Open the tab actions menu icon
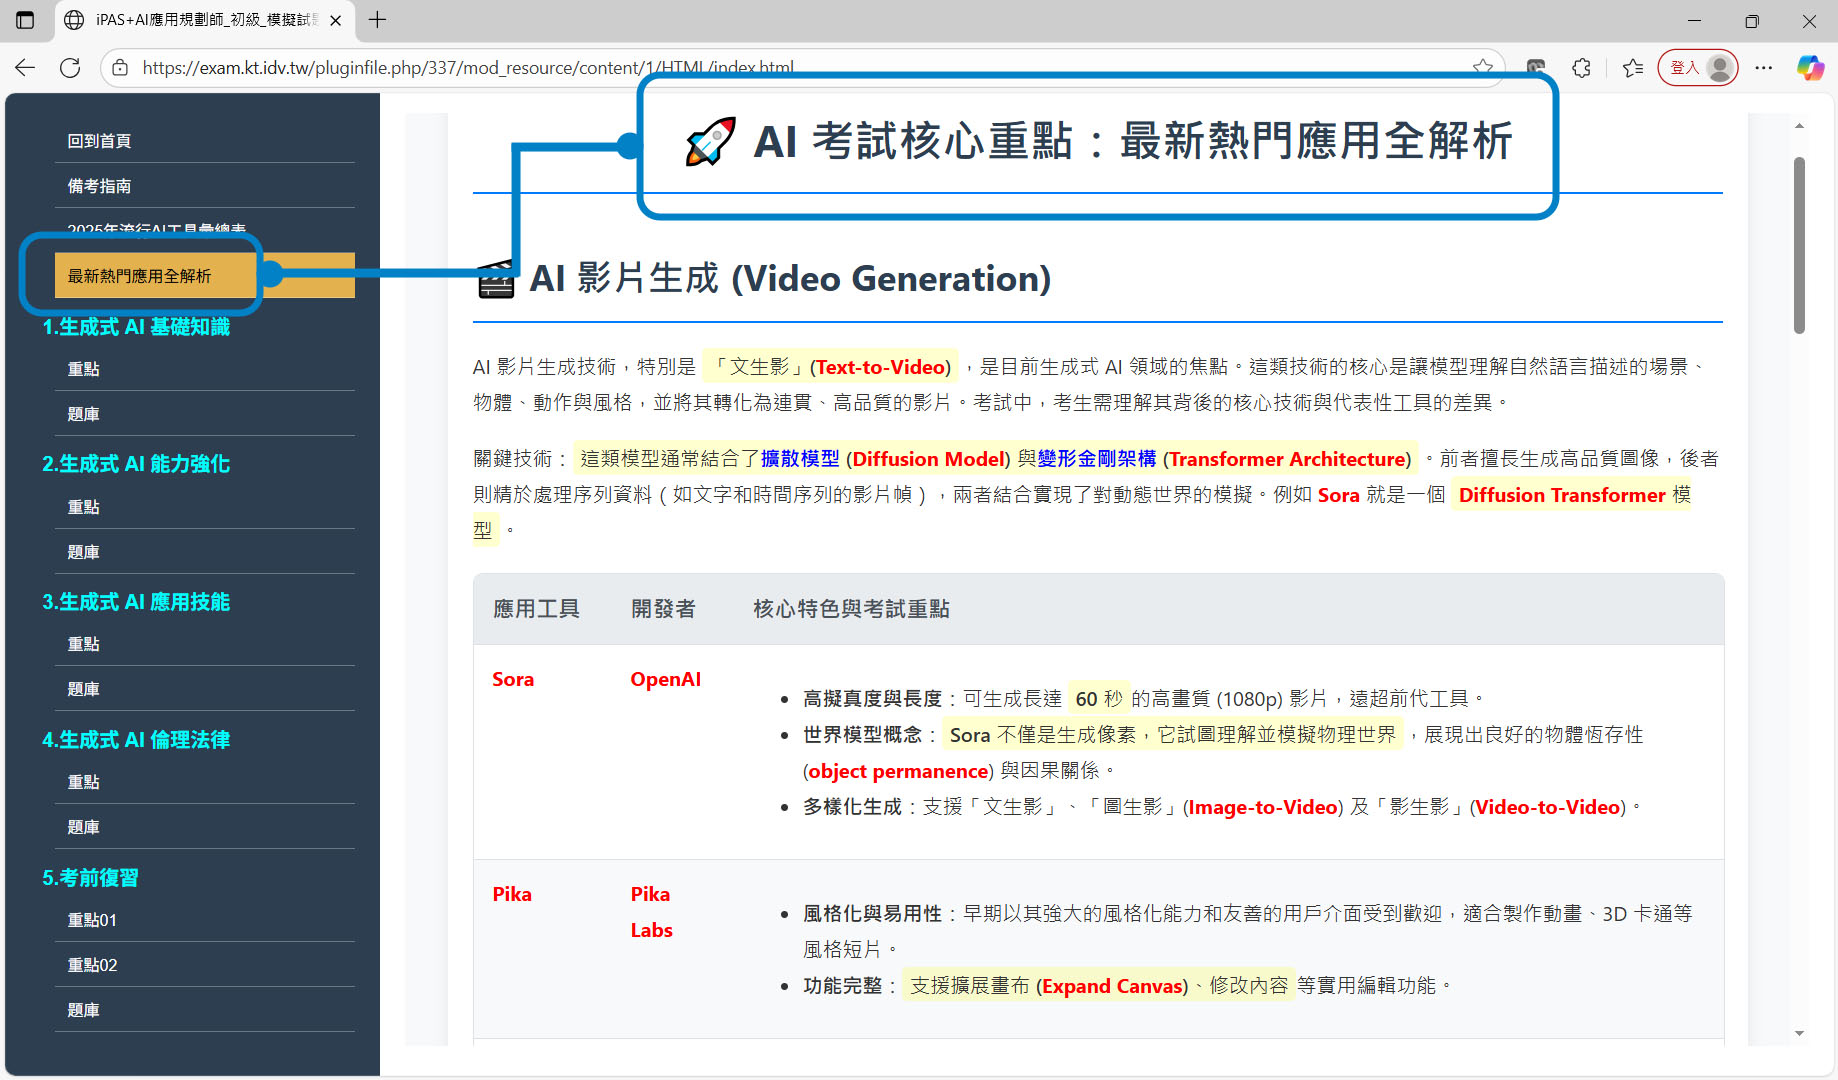This screenshot has width=1838, height=1080. coord(25,20)
